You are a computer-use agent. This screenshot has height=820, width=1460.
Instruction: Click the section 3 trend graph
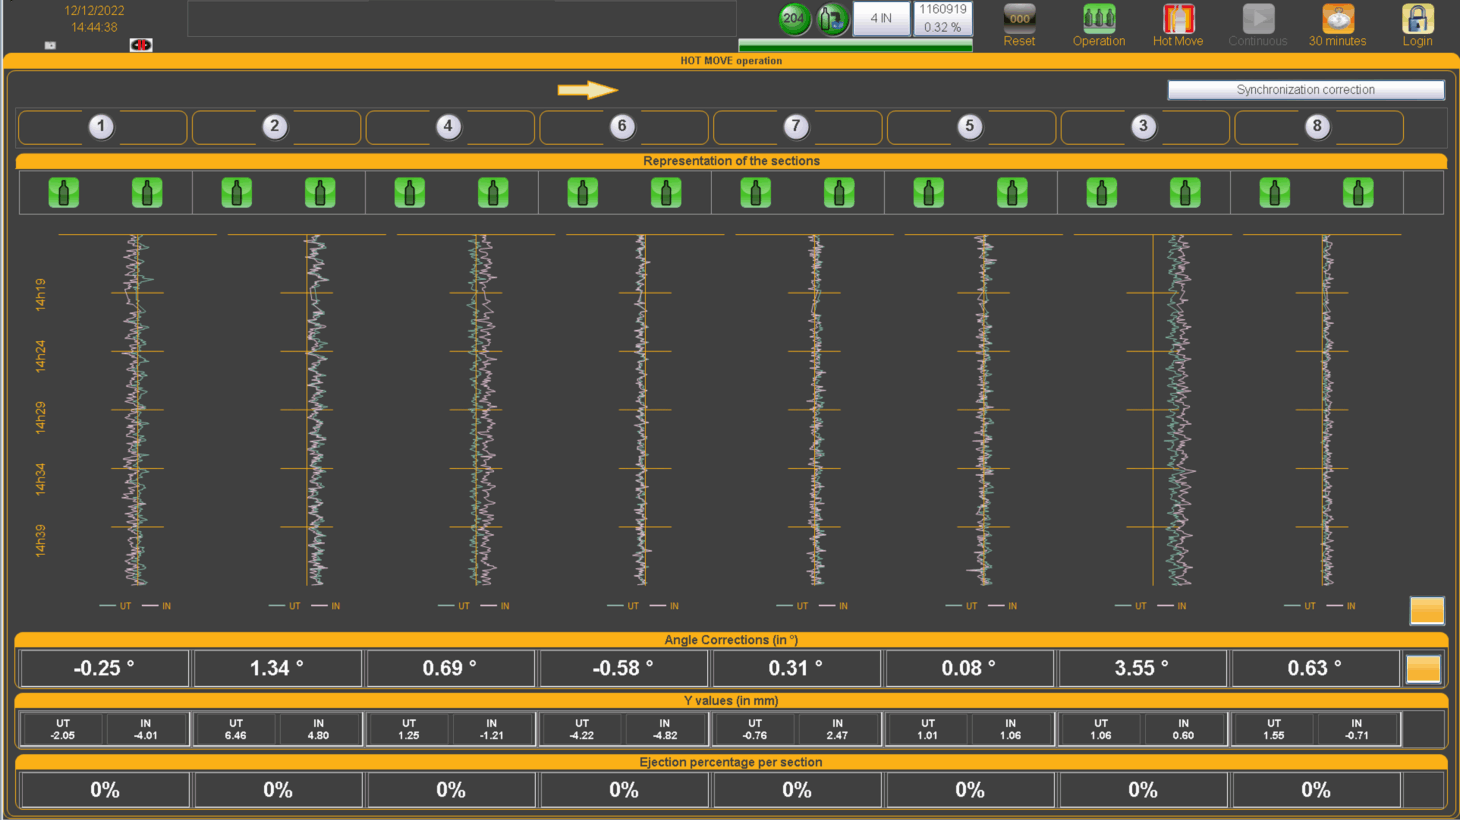point(1178,410)
